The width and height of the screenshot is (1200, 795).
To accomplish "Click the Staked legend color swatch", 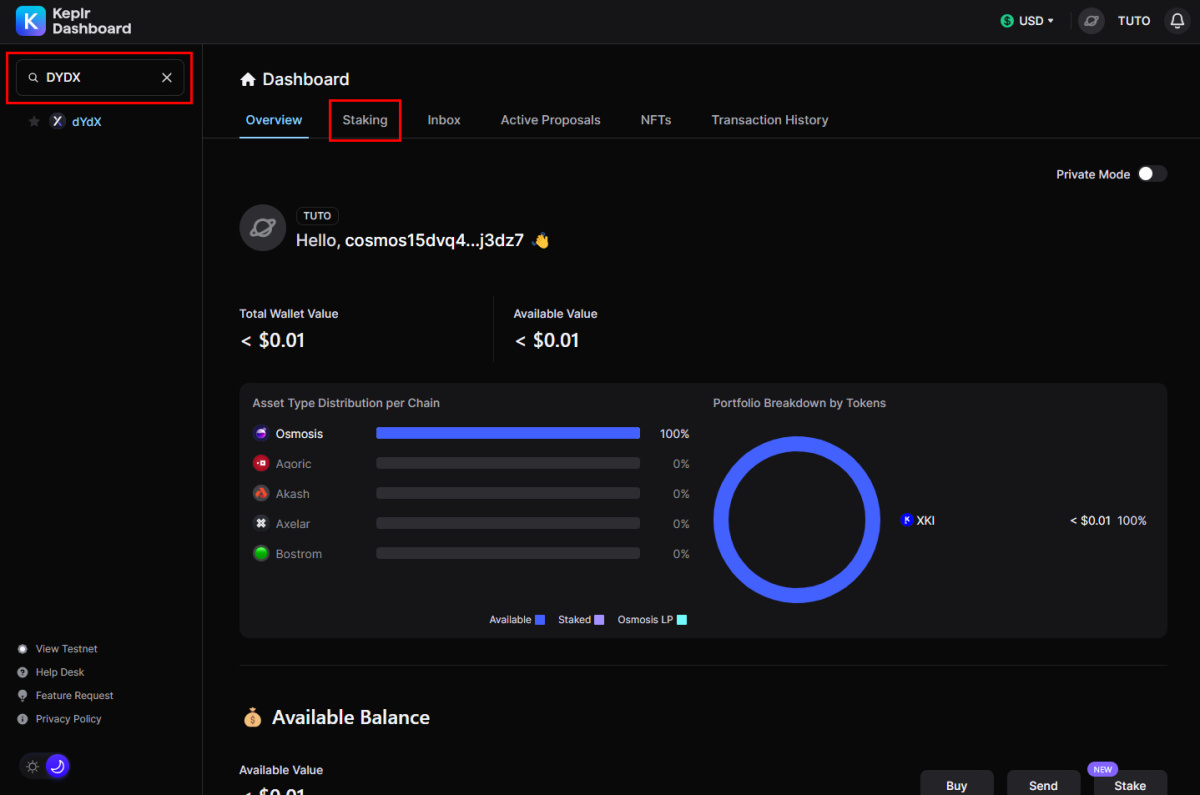I will coord(599,620).
